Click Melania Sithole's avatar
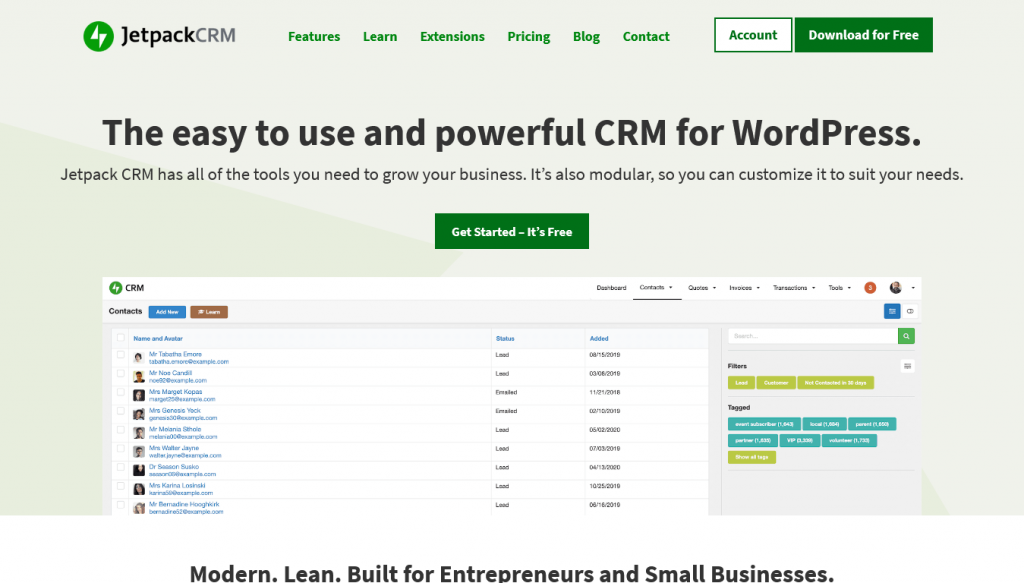 click(x=138, y=433)
